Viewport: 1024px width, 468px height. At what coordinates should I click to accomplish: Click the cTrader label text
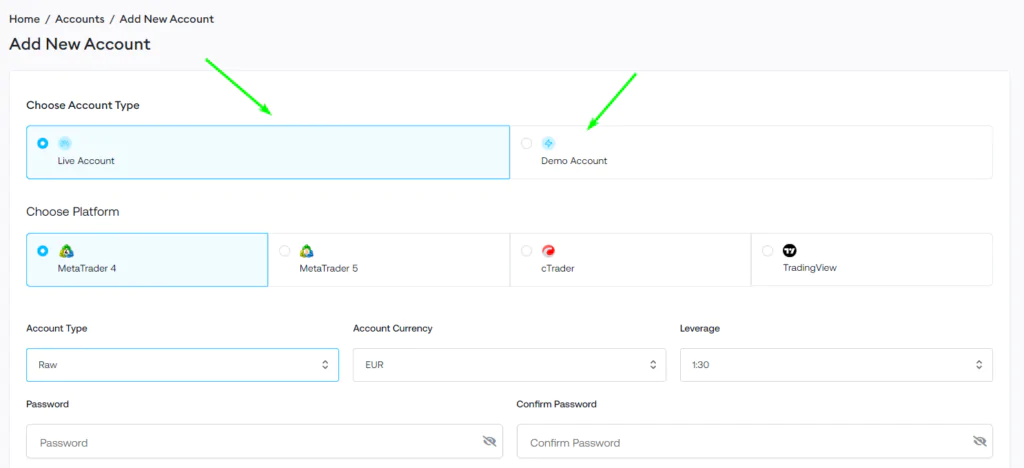pos(558,268)
